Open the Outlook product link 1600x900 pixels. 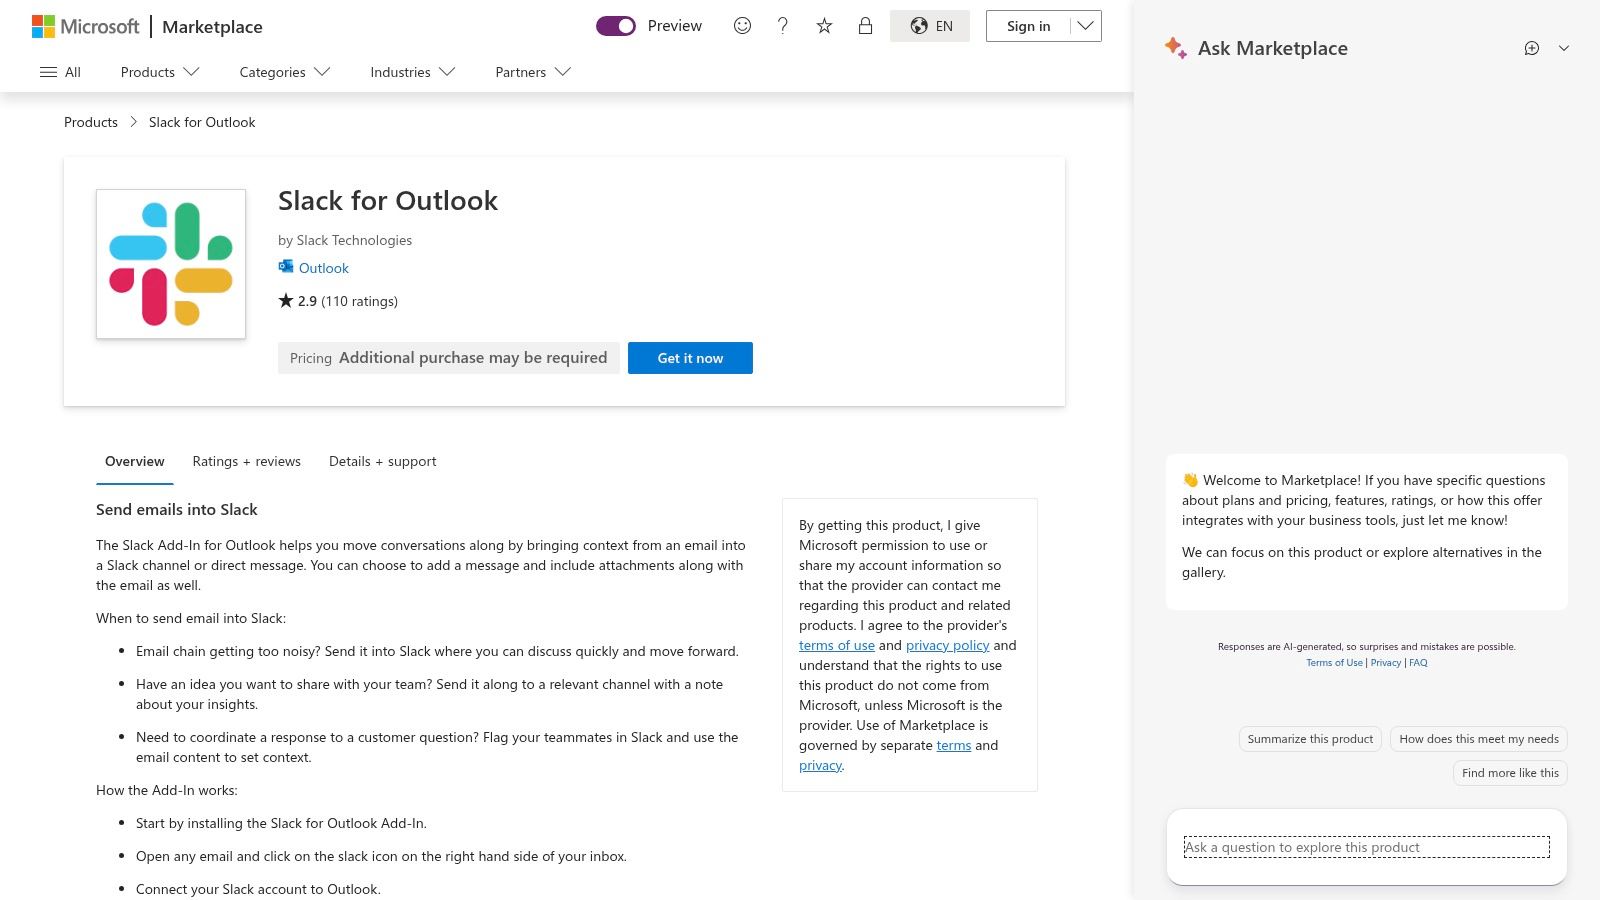tap(324, 268)
